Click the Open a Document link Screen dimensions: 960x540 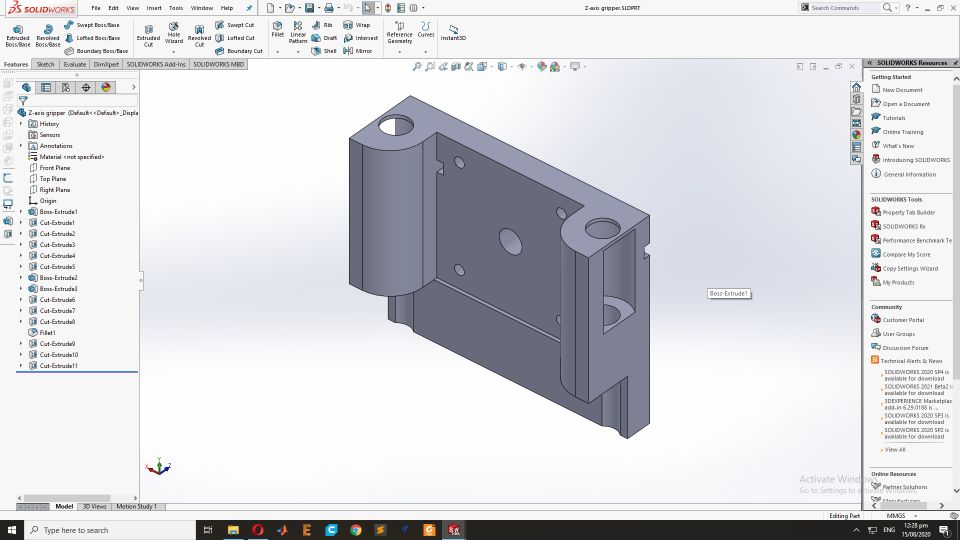[906, 104]
